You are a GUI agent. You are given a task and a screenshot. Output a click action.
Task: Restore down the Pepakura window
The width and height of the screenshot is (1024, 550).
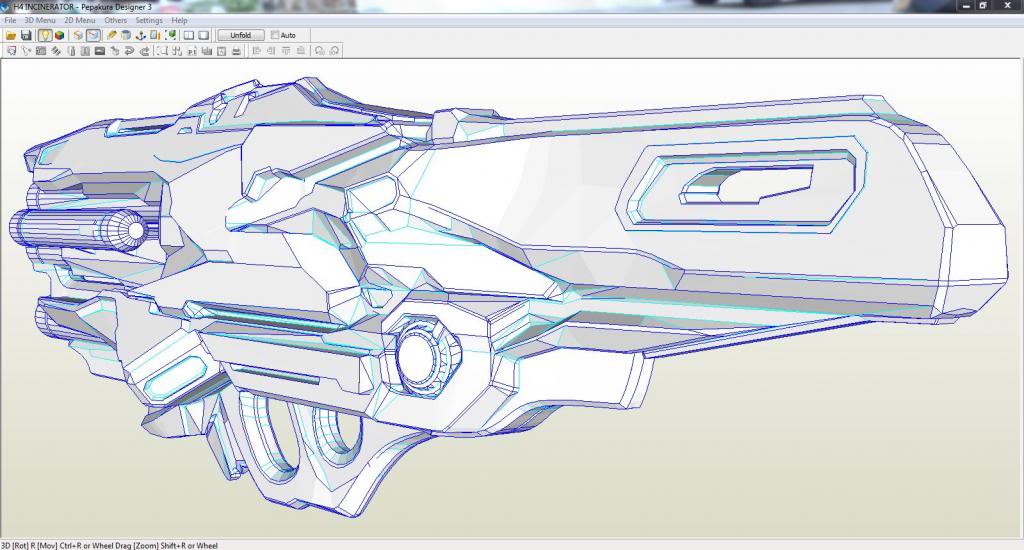click(983, 5)
